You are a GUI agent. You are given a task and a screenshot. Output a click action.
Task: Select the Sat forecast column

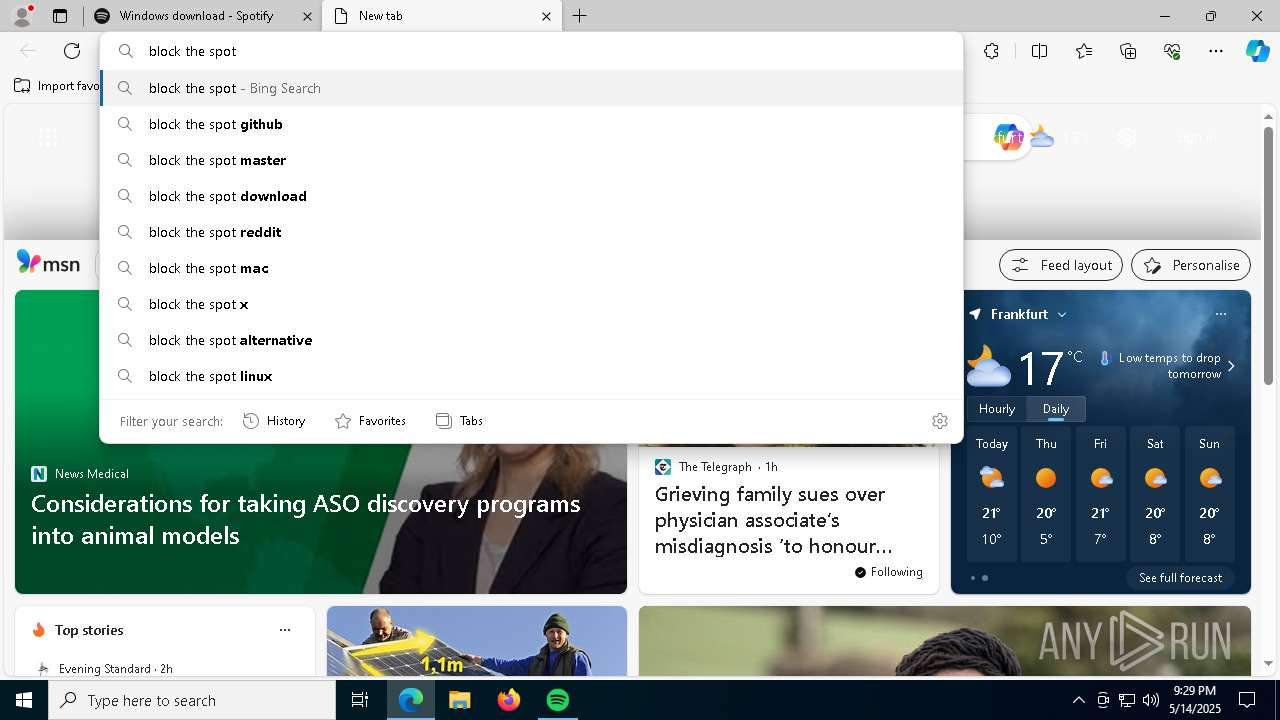1155,495
